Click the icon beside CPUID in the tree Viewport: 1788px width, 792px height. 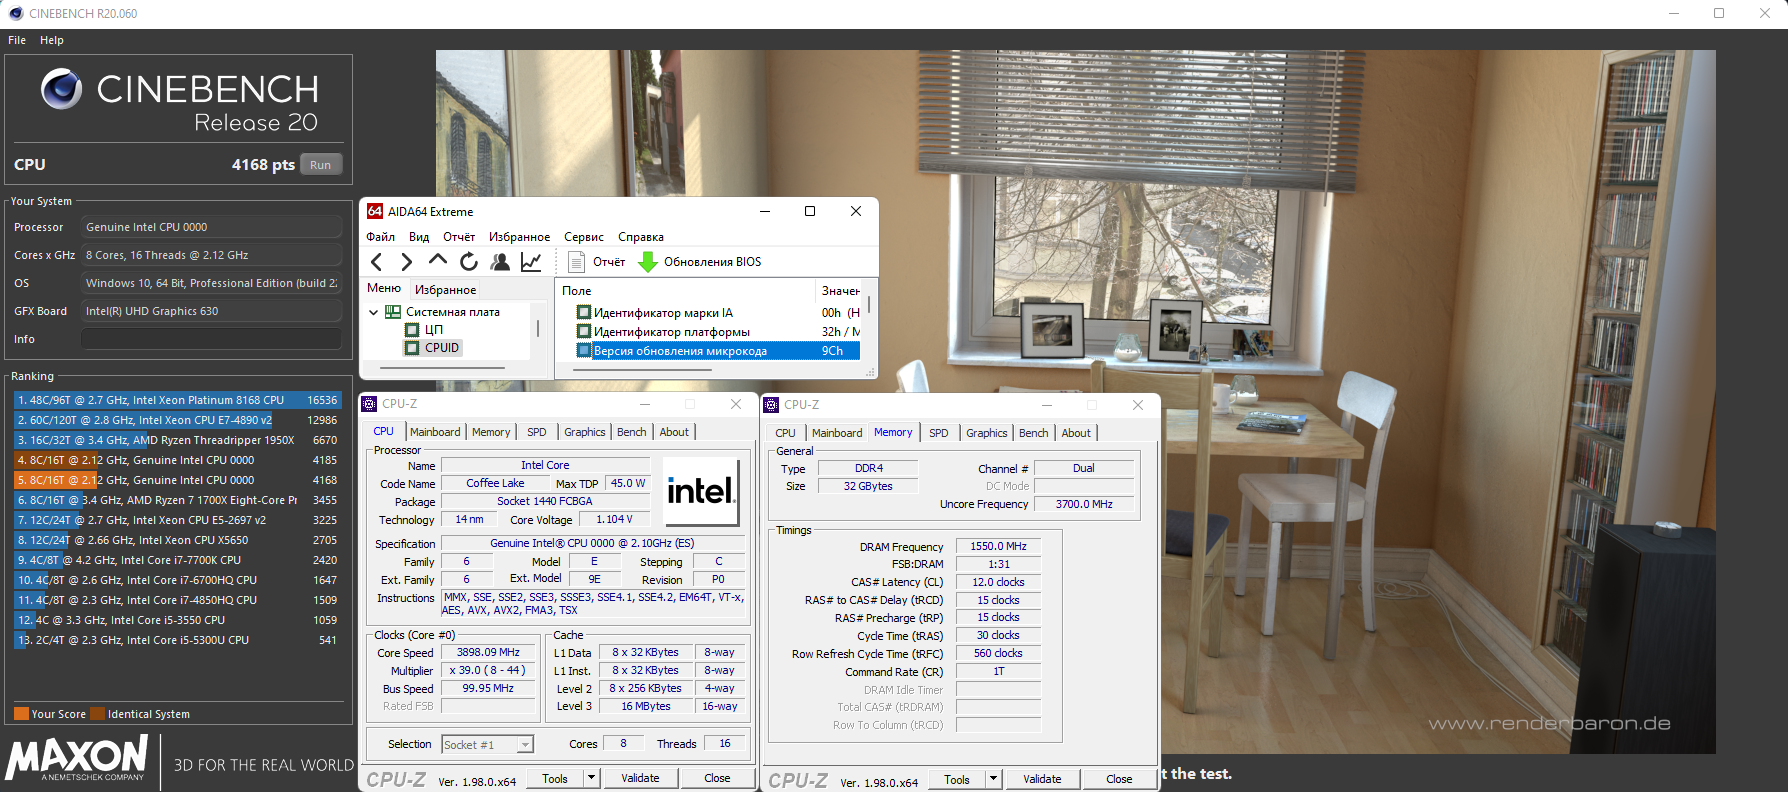pyautogui.click(x=412, y=348)
